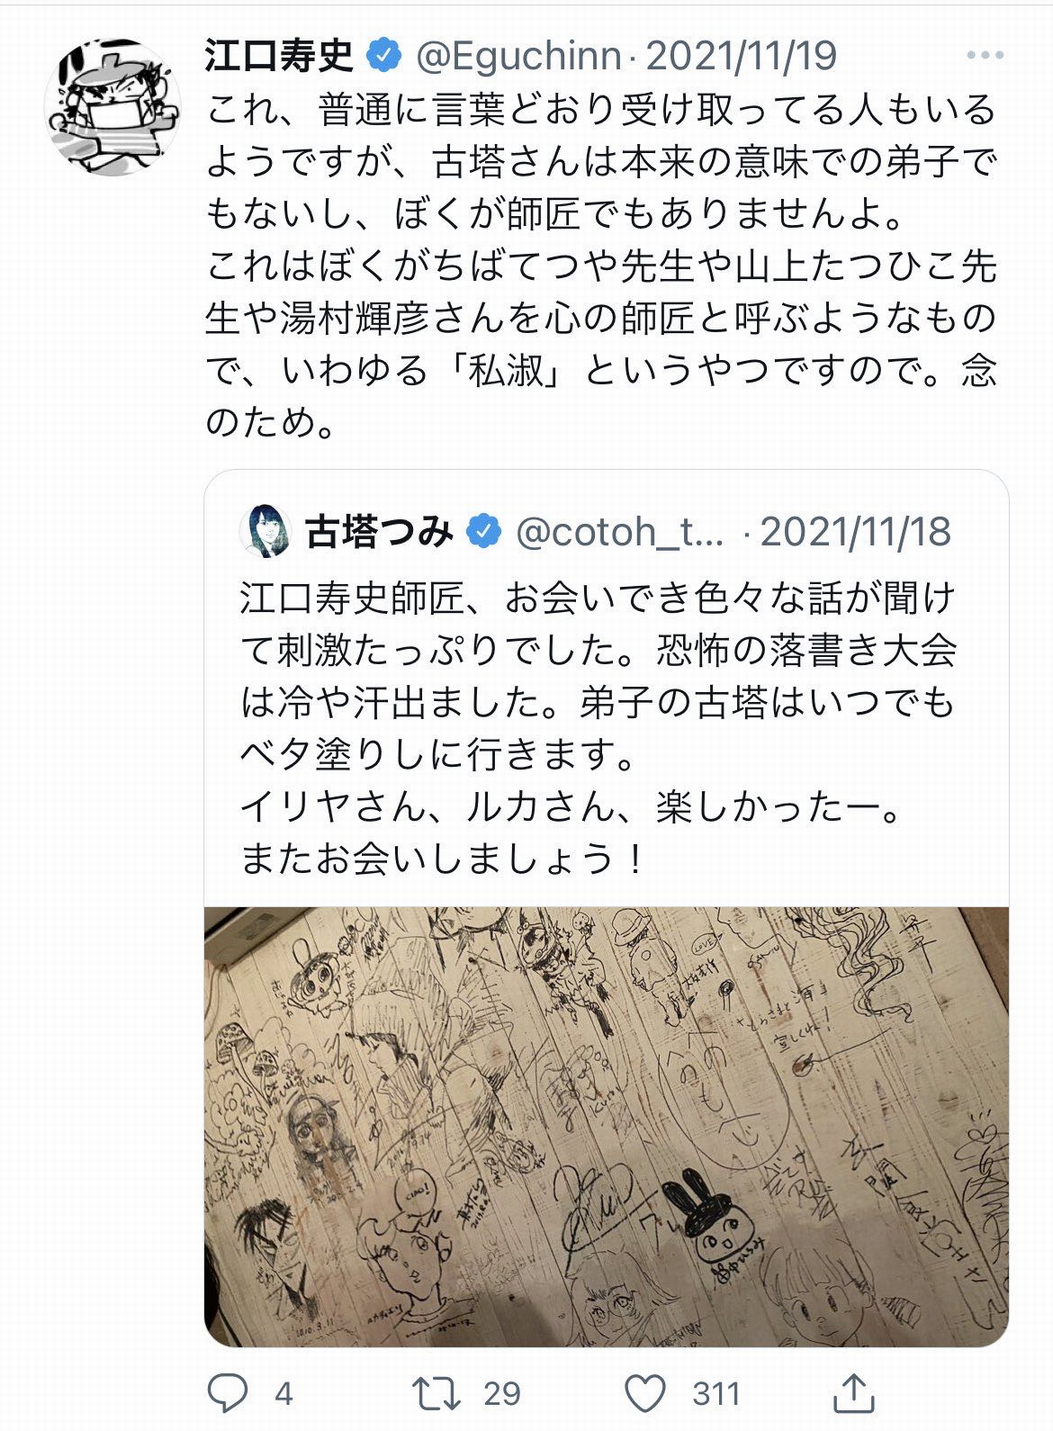Screen dimensions: 1053x1431
Task: Click the 311 likes count
Action: [x=716, y=1393]
